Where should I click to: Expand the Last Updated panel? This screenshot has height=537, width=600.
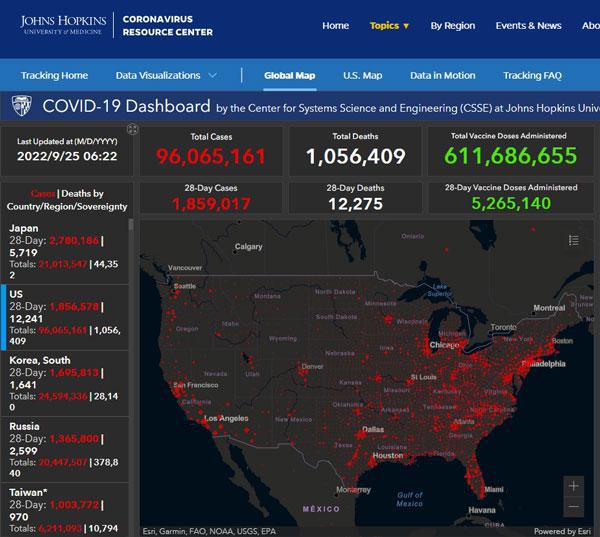coord(131,130)
